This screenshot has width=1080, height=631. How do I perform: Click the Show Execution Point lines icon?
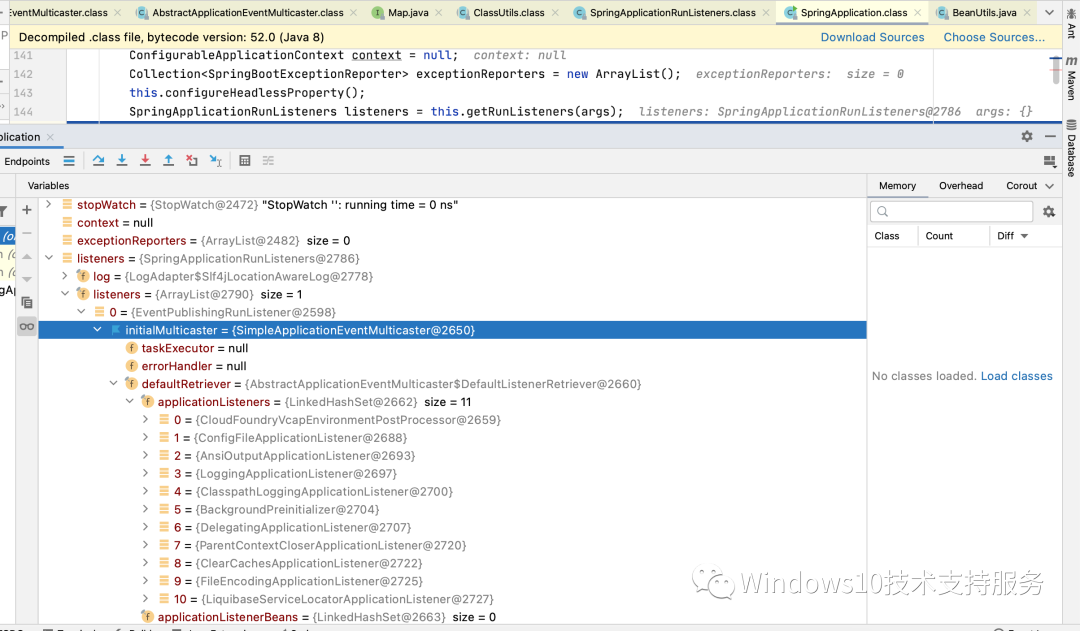(69, 161)
